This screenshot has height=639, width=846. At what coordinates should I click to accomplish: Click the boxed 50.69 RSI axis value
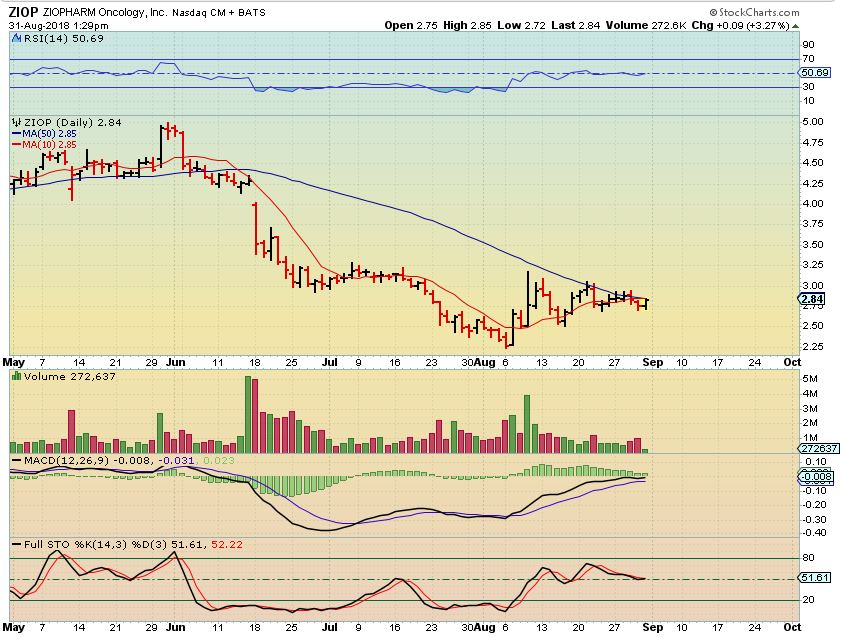815,72
